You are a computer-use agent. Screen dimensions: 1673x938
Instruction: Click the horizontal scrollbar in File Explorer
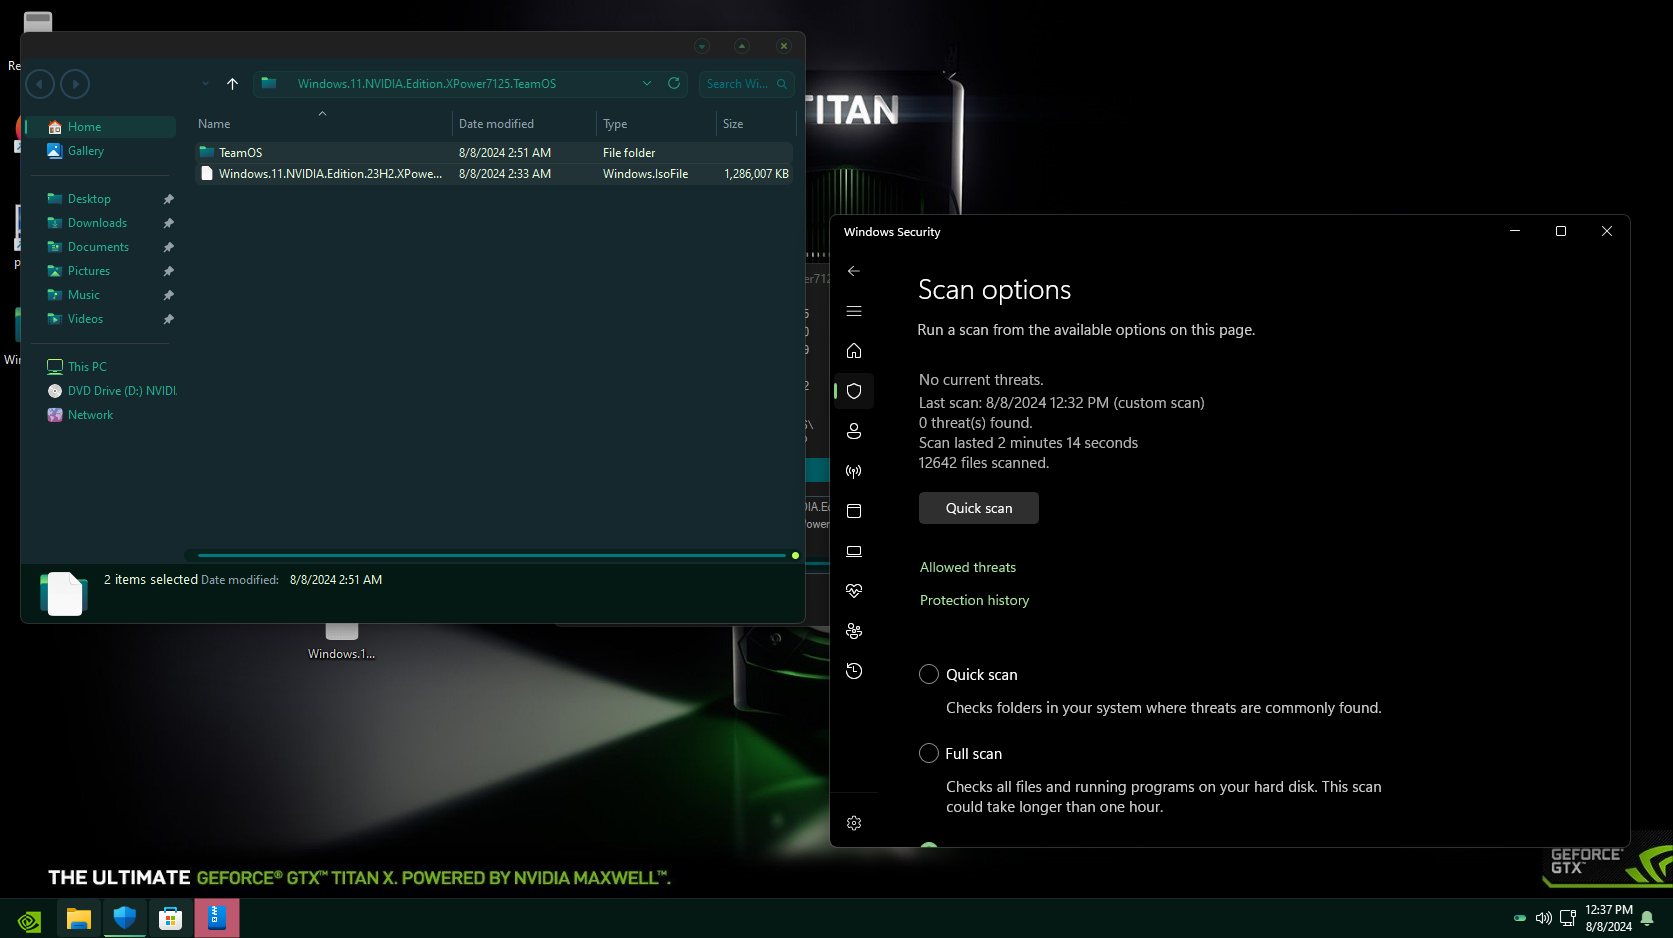pyautogui.click(x=492, y=555)
